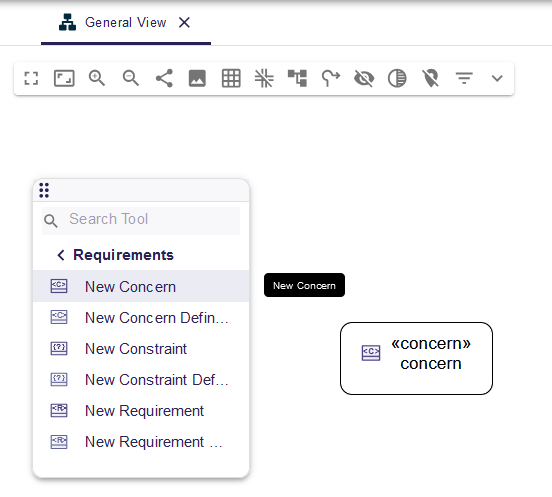Viewport: 552px width, 497px height.
Task: Click the New Concern row icon
Action: pyautogui.click(x=59, y=286)
